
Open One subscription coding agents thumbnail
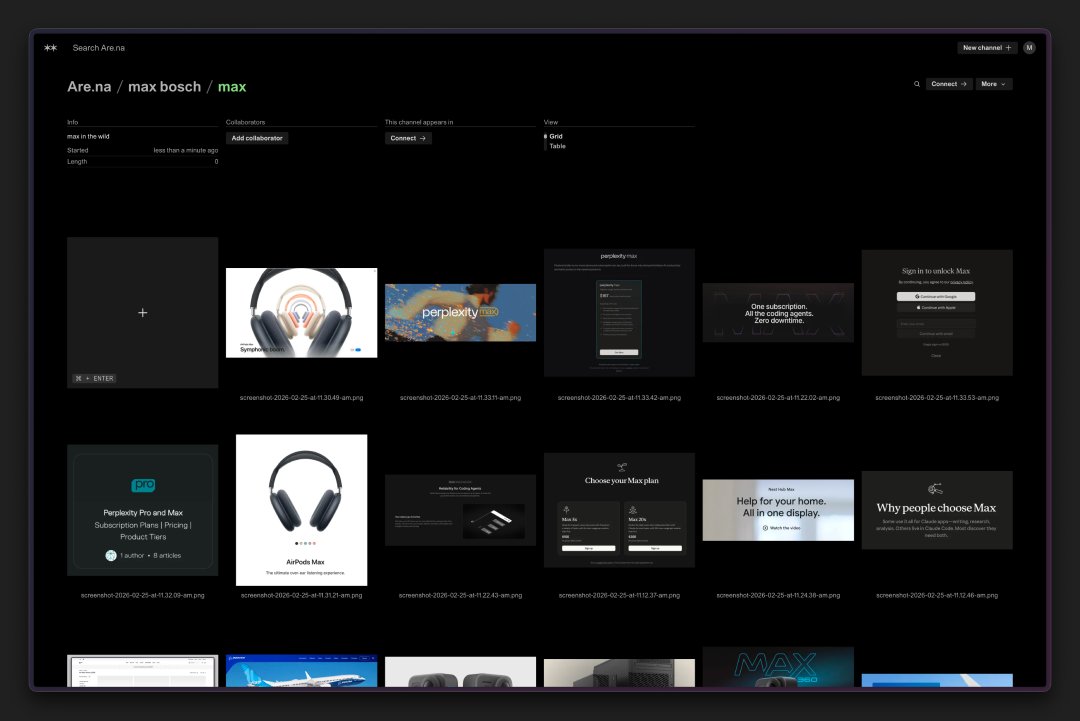pyautogui.click(x=778, y=313)
